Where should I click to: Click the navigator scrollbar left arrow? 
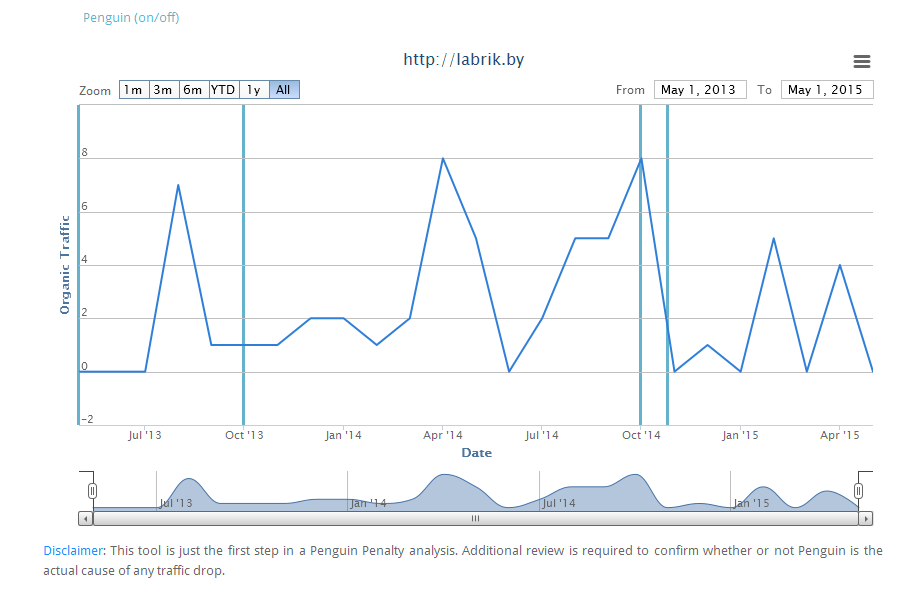[x=85, y=518]
